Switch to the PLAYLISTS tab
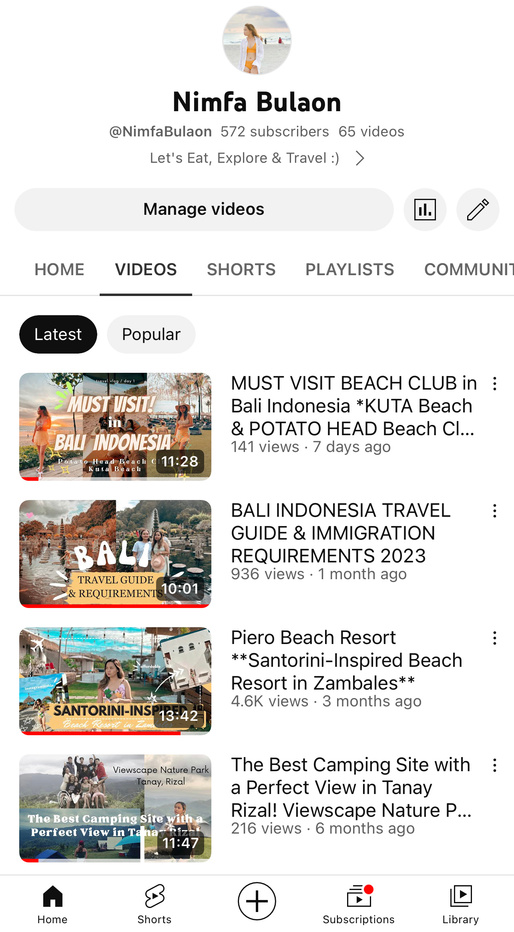 349,269
